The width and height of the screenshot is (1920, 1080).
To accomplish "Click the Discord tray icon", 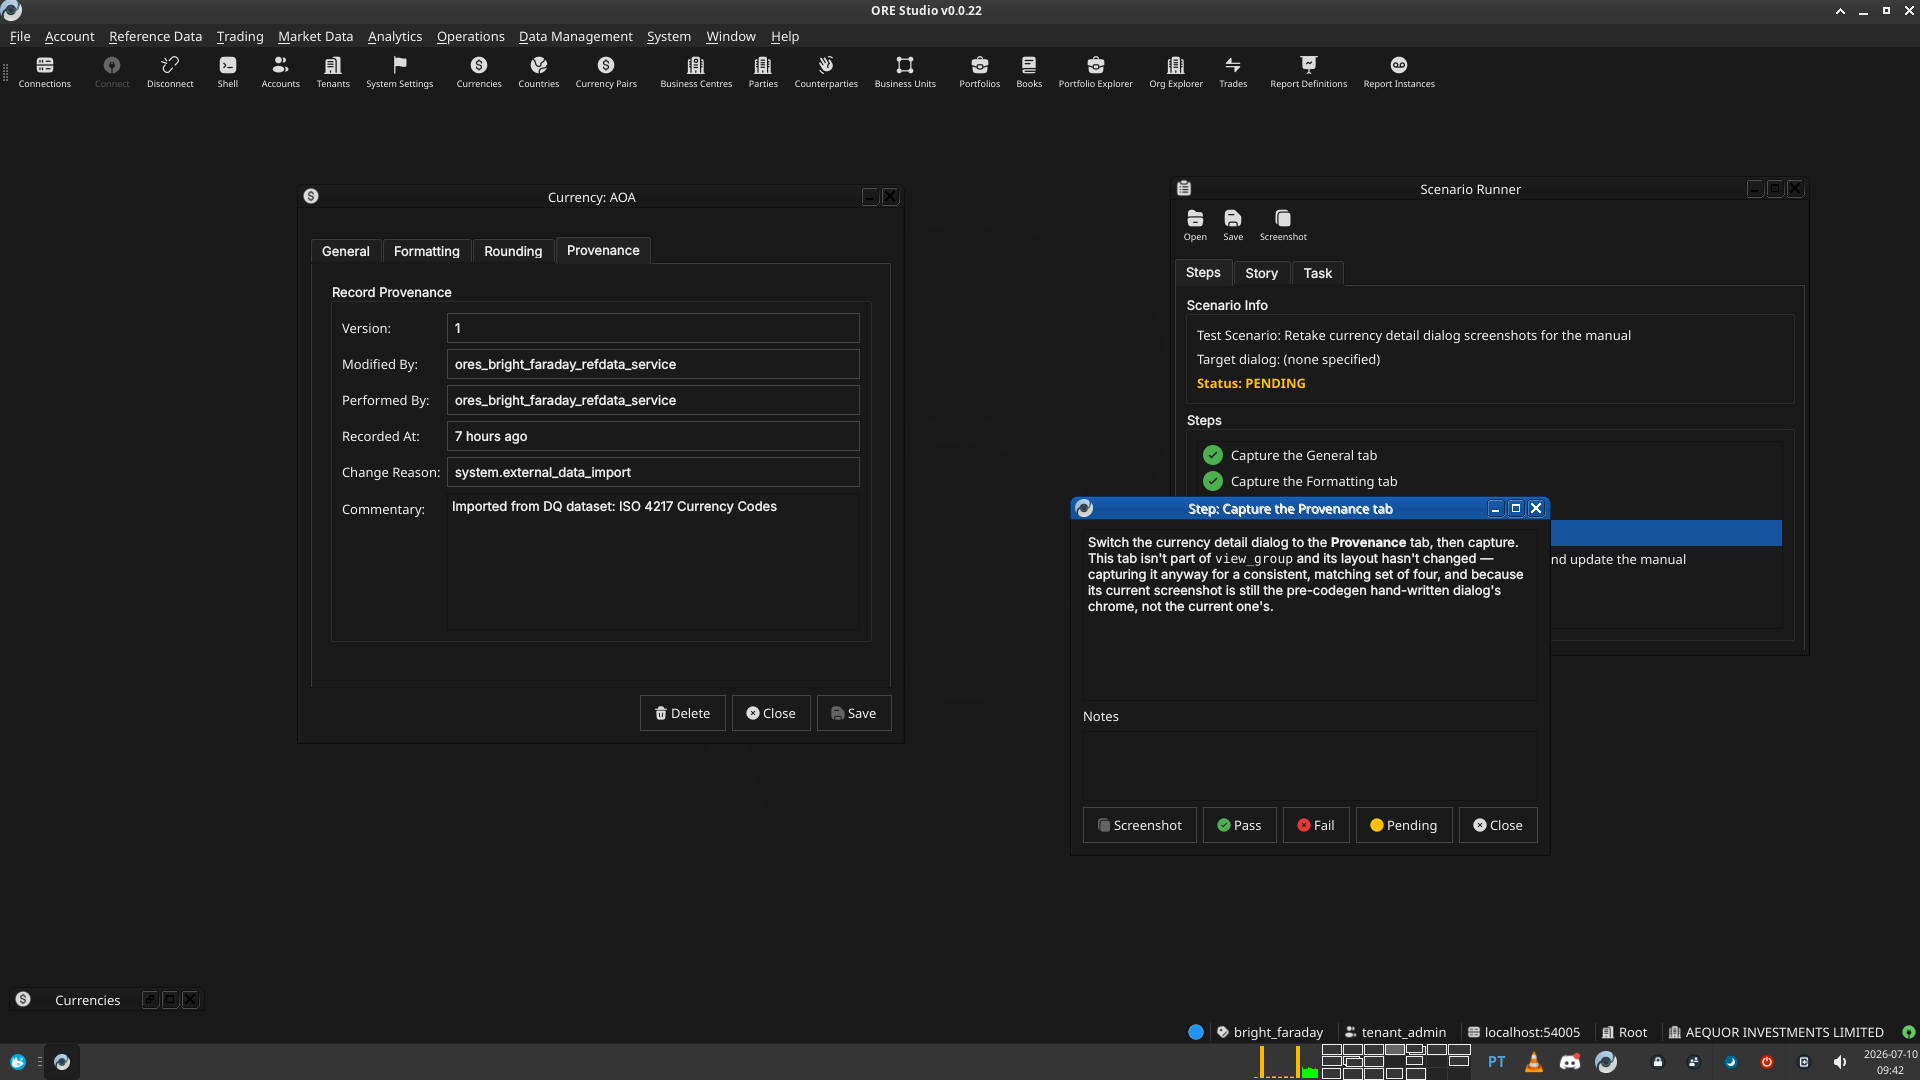I will pyautogui.click(x=1570, y=1062).
